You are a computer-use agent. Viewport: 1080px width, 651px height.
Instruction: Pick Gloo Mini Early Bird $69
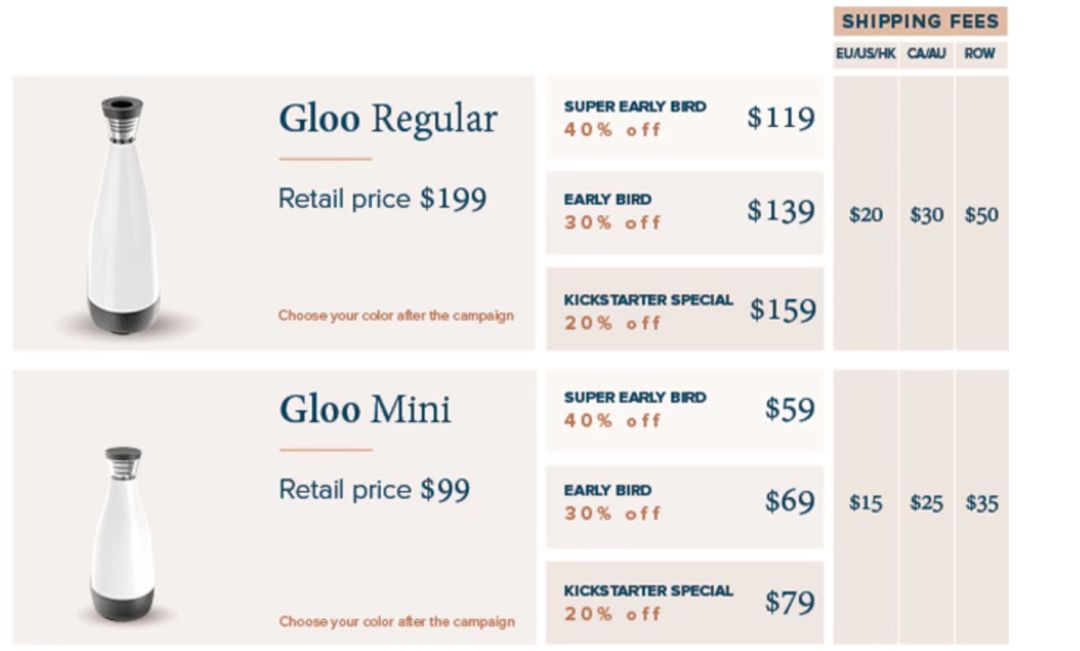tap(685, 502)
